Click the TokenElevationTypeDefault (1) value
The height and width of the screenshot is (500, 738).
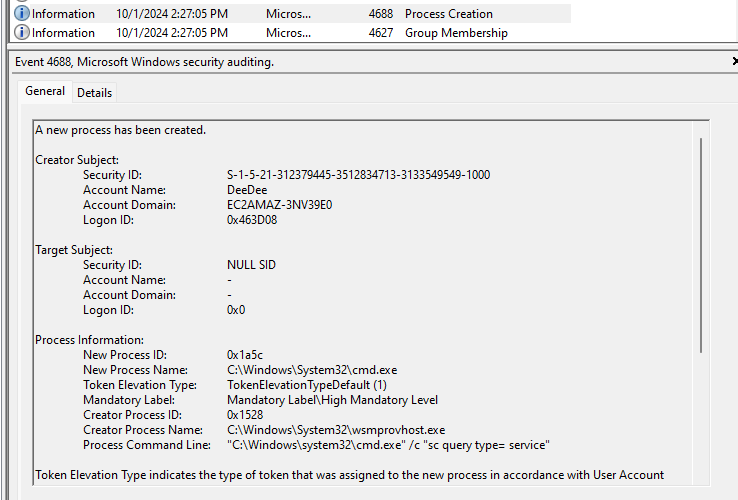coord(307,385)
